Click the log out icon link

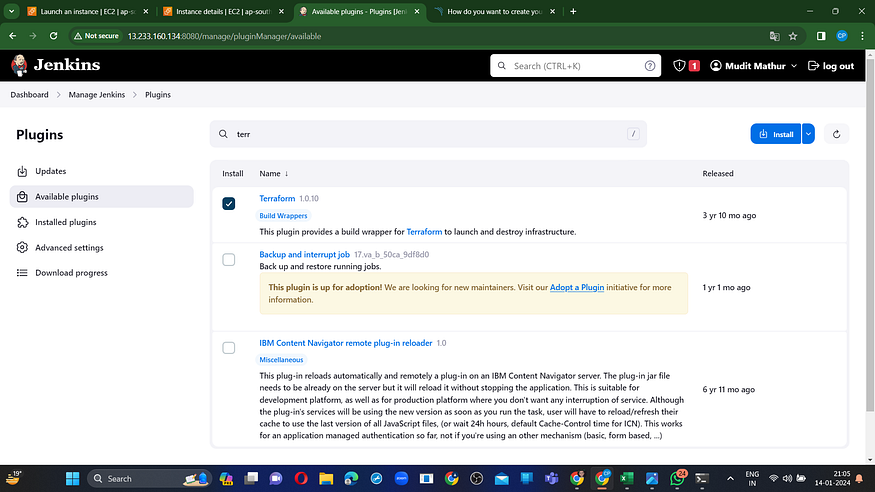(813, 66)
